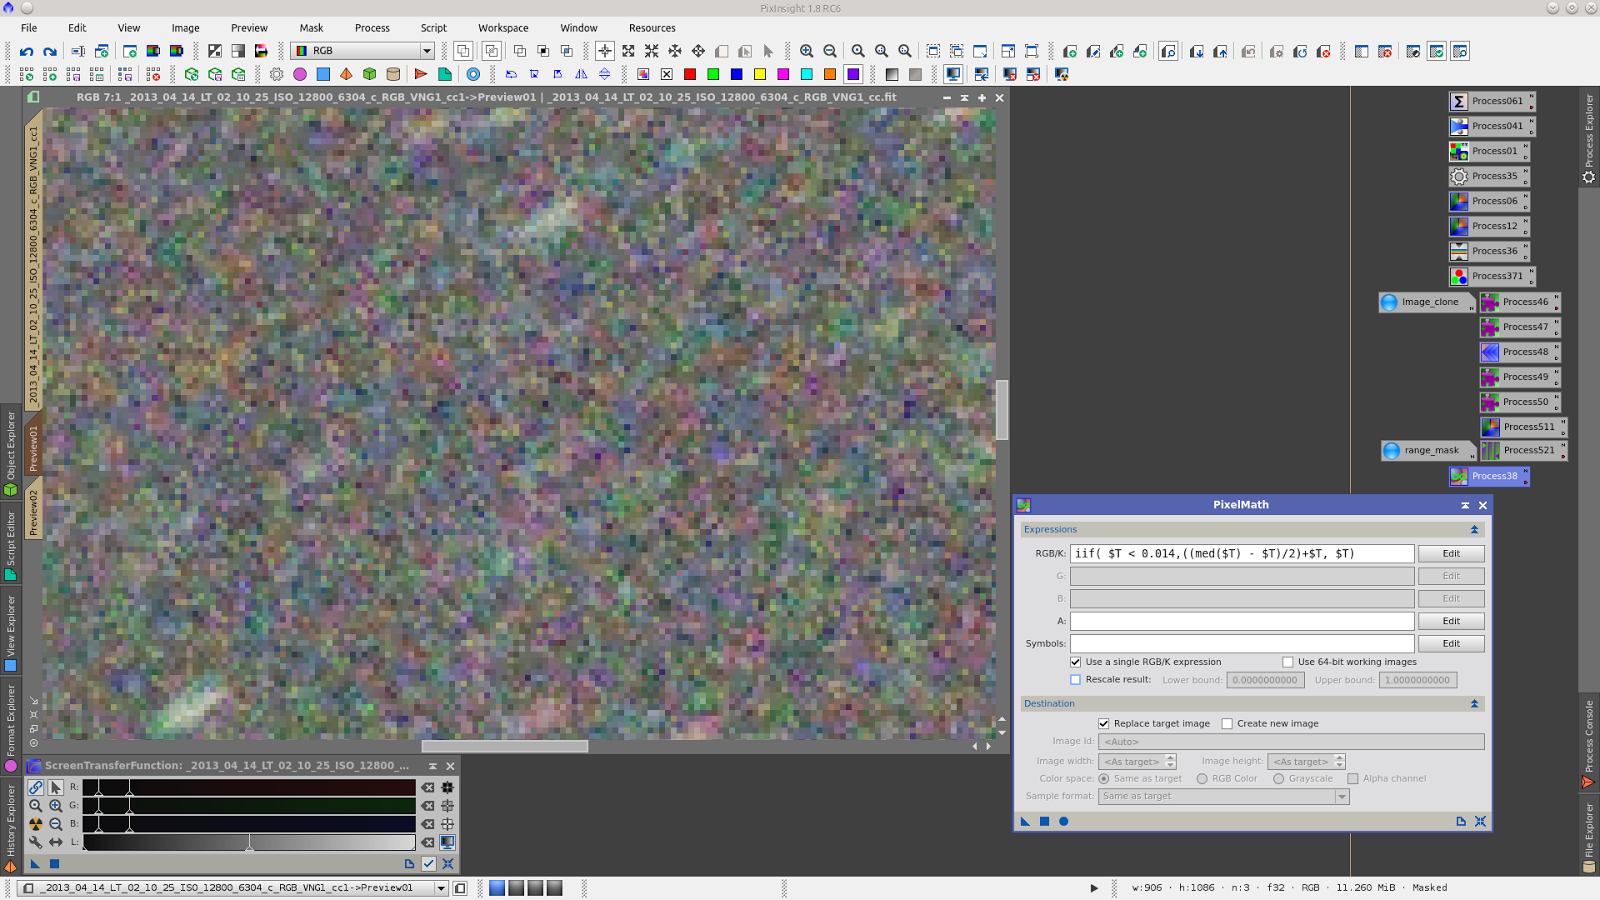Click the Redo arrow in toolbar
Image resolution: width=1600 pixels, height=900 pixels.
[x=49, y=51]
